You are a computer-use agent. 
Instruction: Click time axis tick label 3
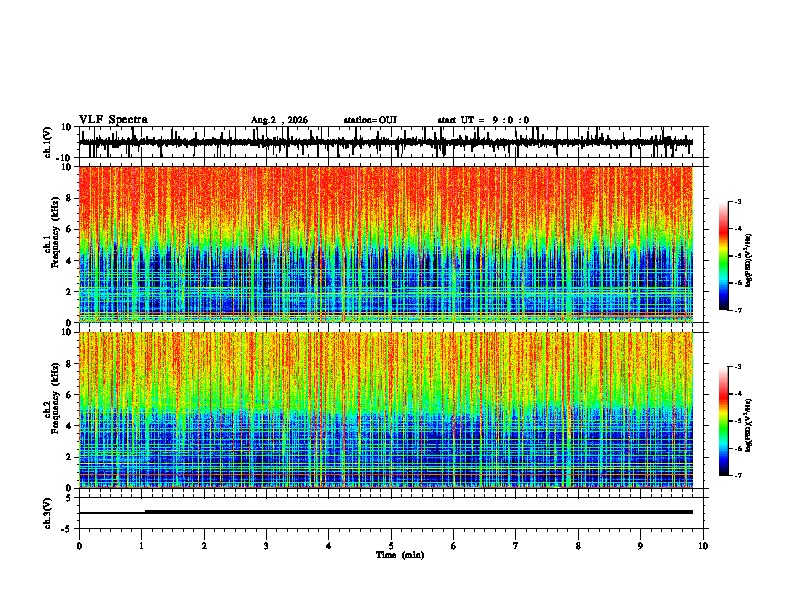pyautogui.click(x=266, y=546)
